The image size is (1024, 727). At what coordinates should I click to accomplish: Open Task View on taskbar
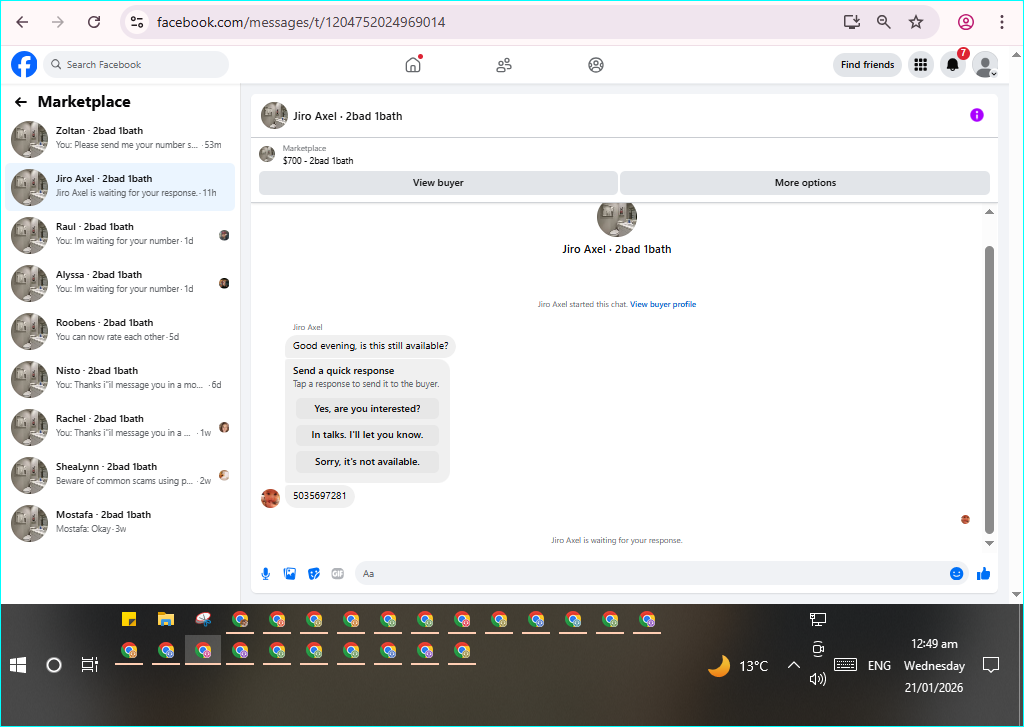pyautogui.click(x=89, y=665)
